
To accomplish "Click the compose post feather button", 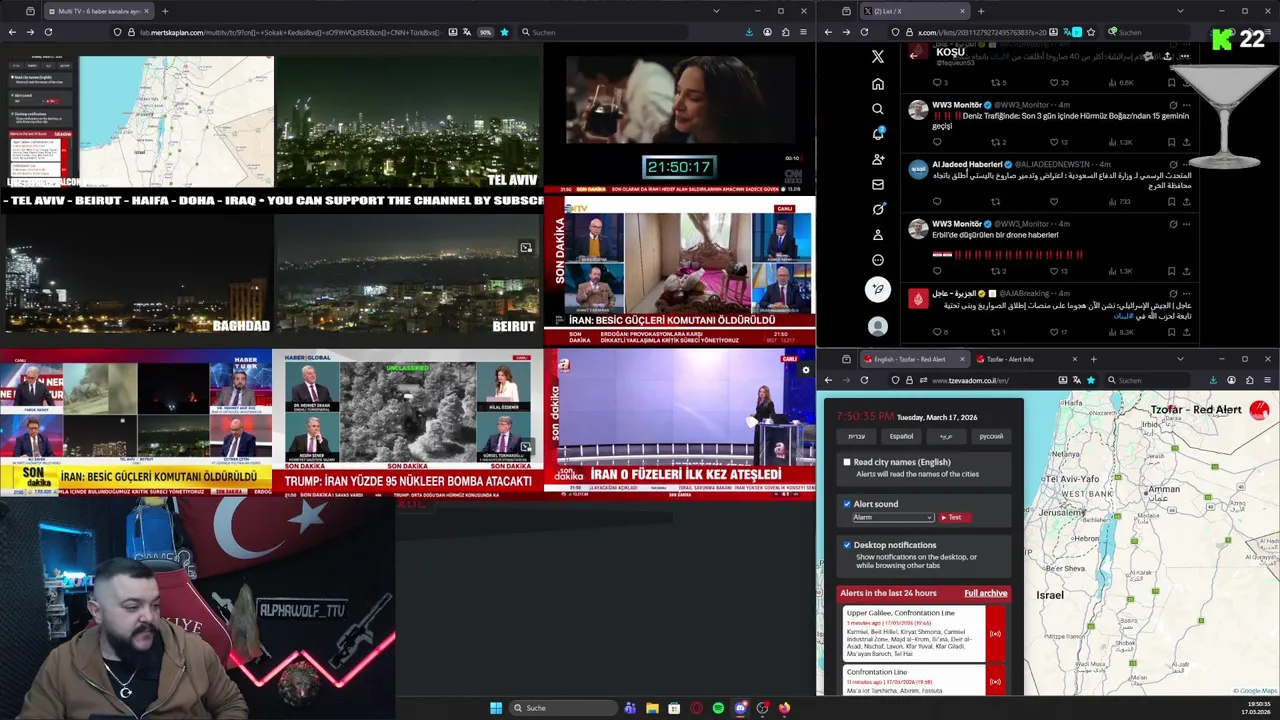I will pos(877,290).
